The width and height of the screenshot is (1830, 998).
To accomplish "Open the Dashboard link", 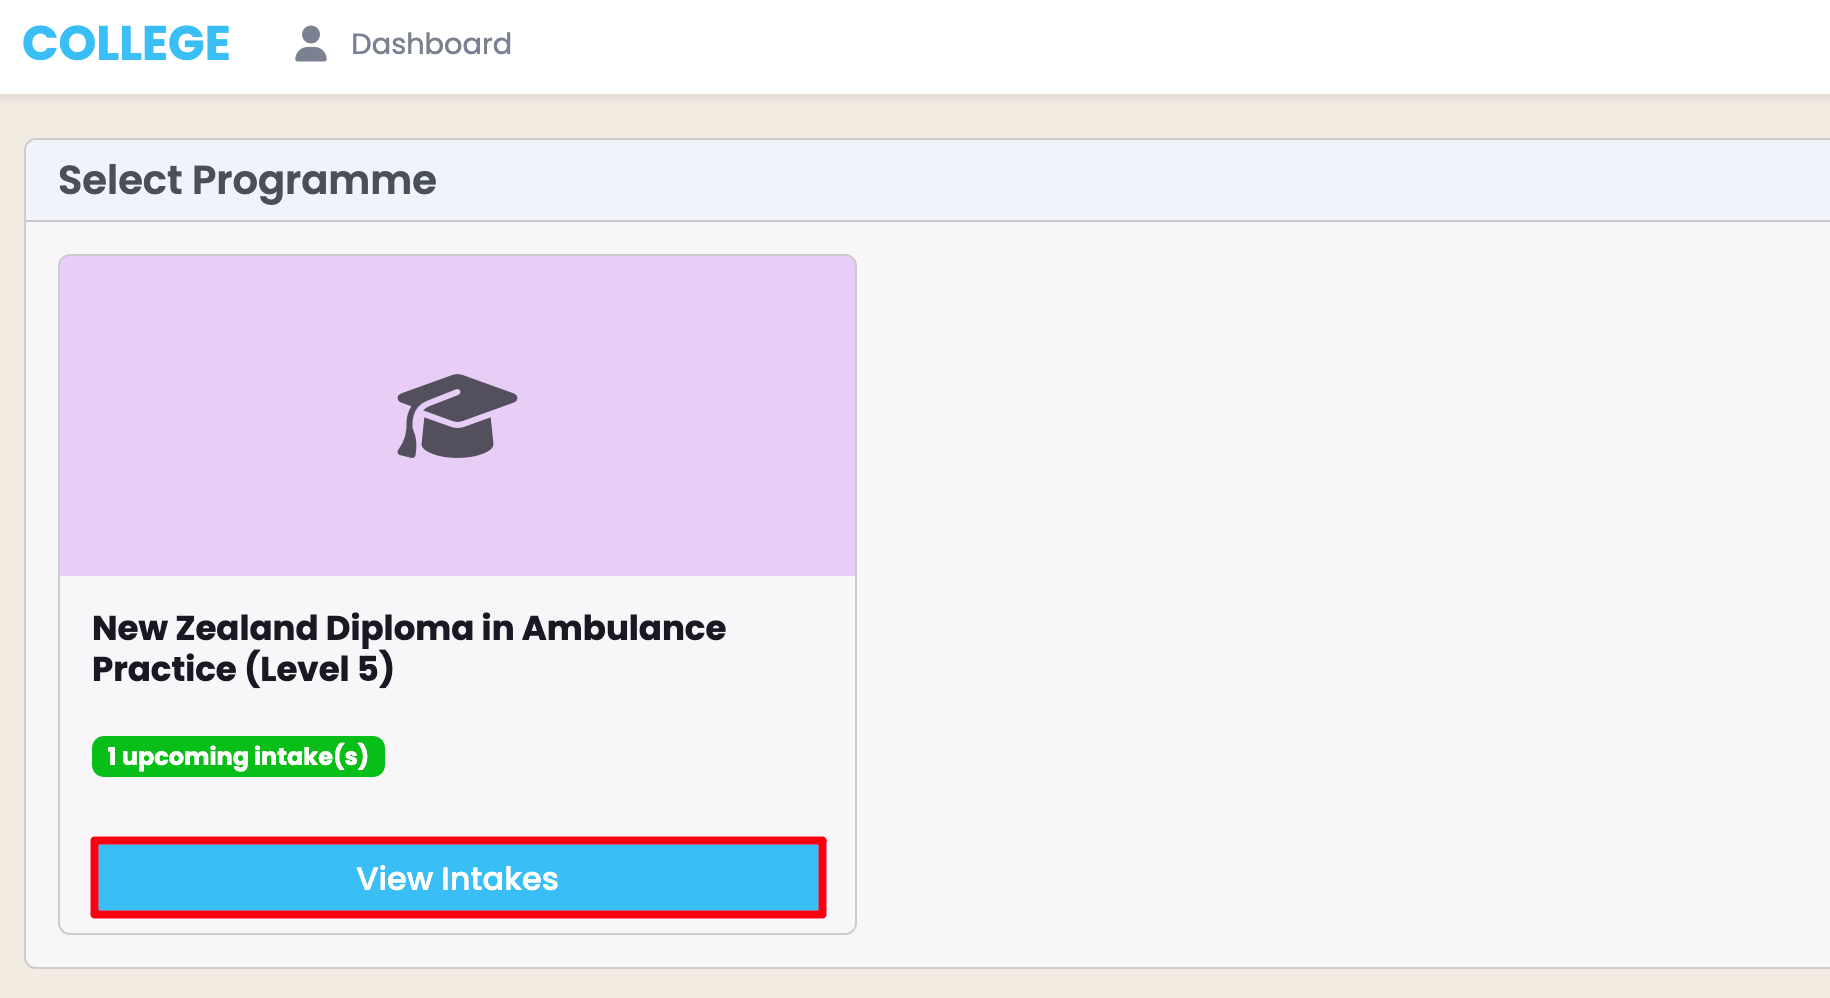I will pos(431,44).
